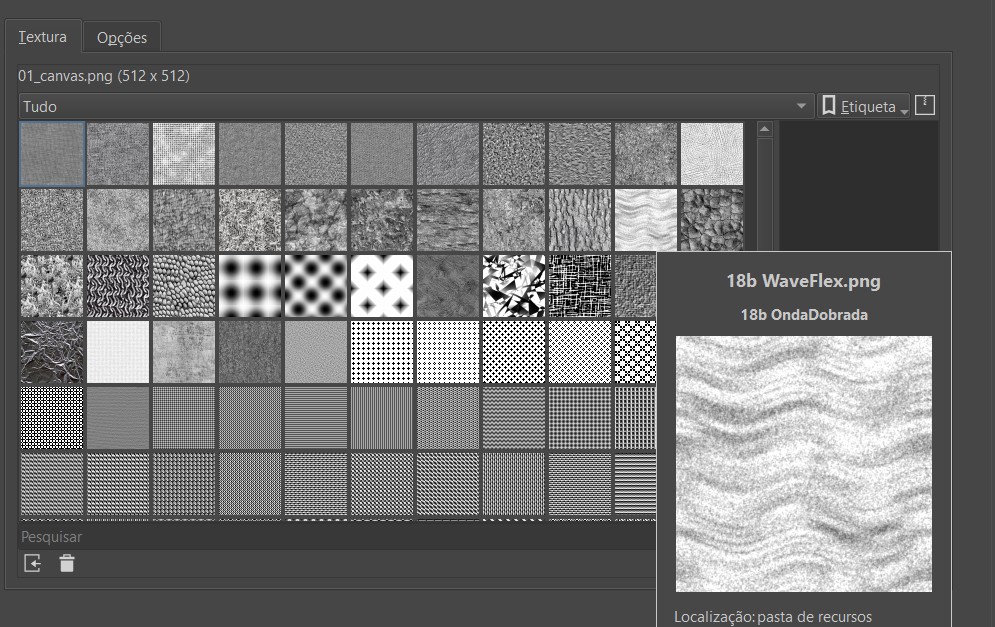
Task: Click the 18b WaveFlex.png tooltip title
Action: (x=803, y=281)
